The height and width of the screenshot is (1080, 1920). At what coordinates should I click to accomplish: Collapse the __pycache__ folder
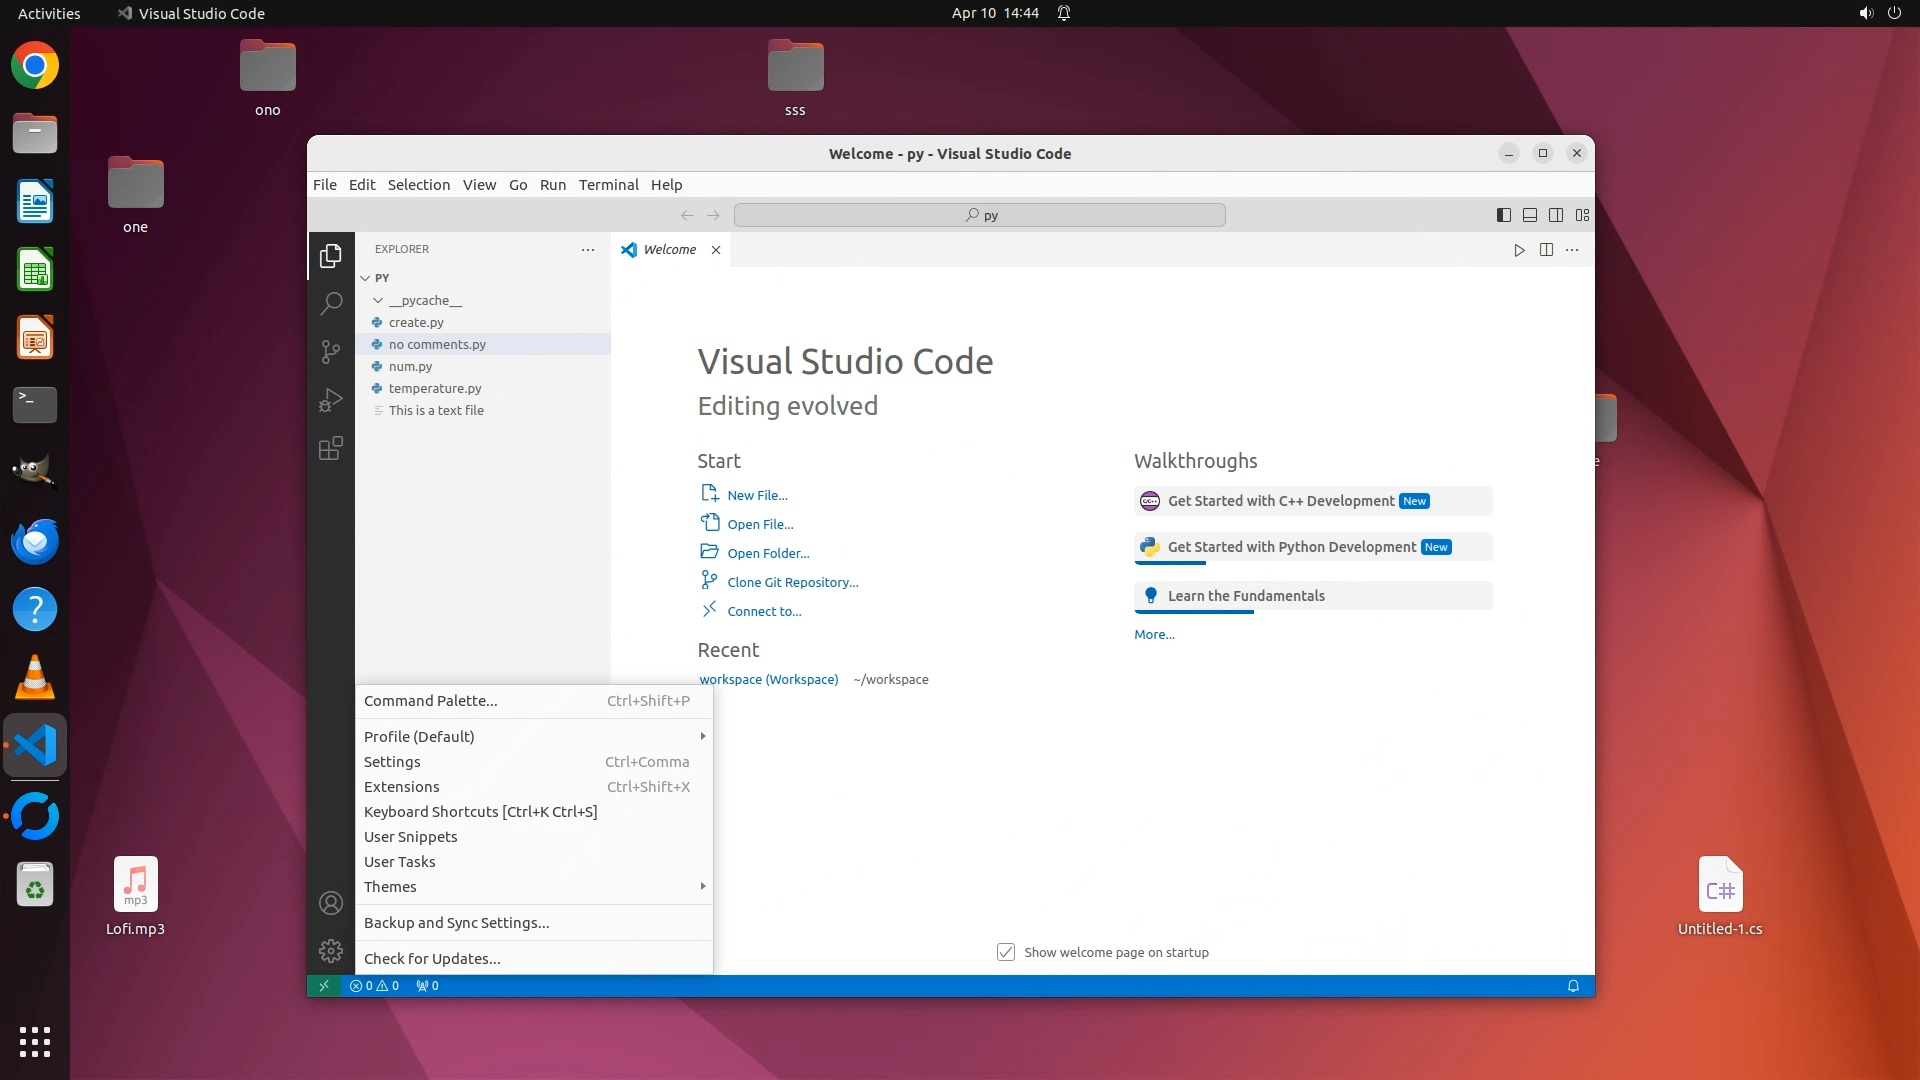(x=378, y=300)
